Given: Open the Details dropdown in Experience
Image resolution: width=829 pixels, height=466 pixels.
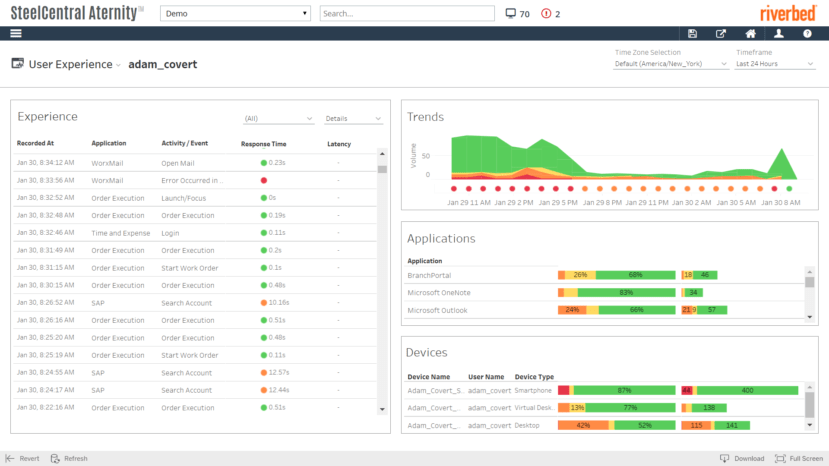Looking at the screenshot, I should pos(353,118).
